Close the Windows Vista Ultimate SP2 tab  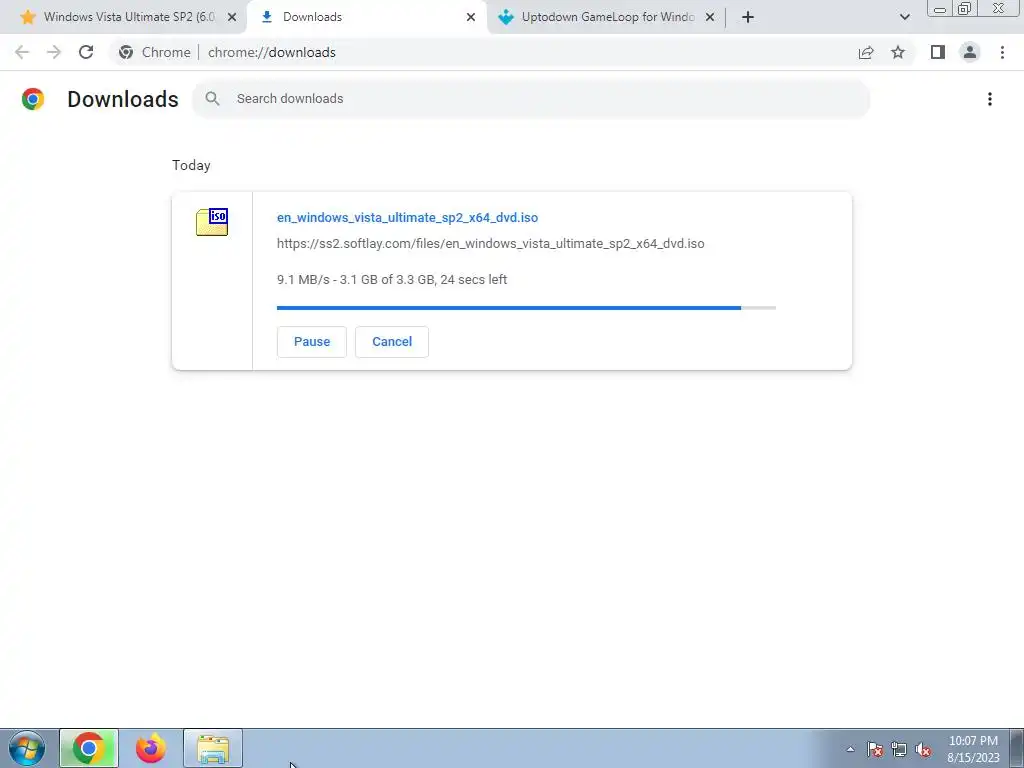232,17
